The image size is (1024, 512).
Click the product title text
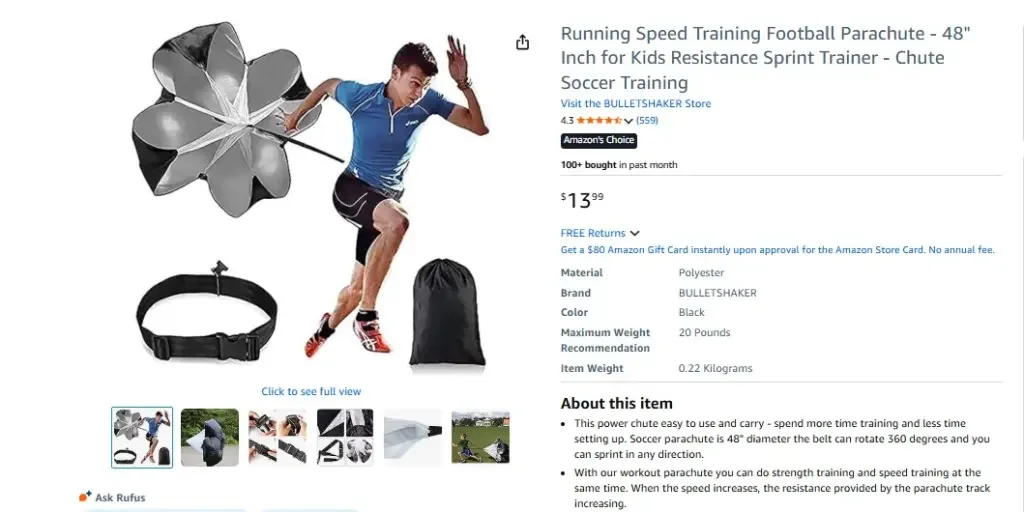point(765,58)
